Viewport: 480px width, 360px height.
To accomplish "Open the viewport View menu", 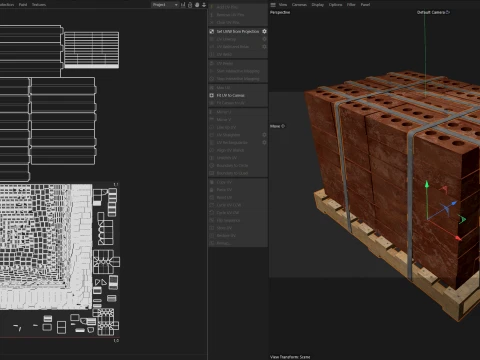I will [x=283, y=5].
